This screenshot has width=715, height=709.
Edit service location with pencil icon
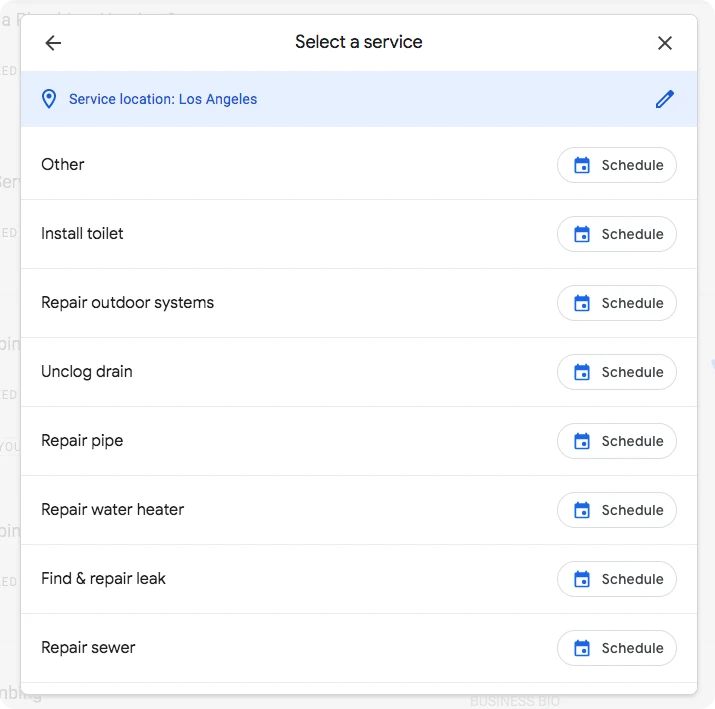[664, 99]
